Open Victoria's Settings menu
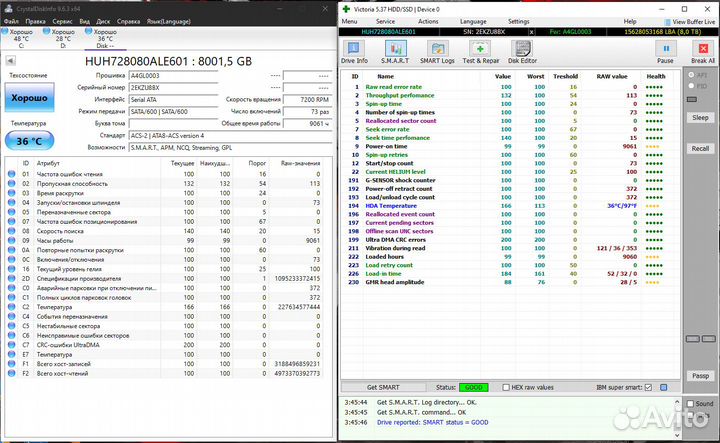This screenshot has width=720, height=443. (518, 22)
